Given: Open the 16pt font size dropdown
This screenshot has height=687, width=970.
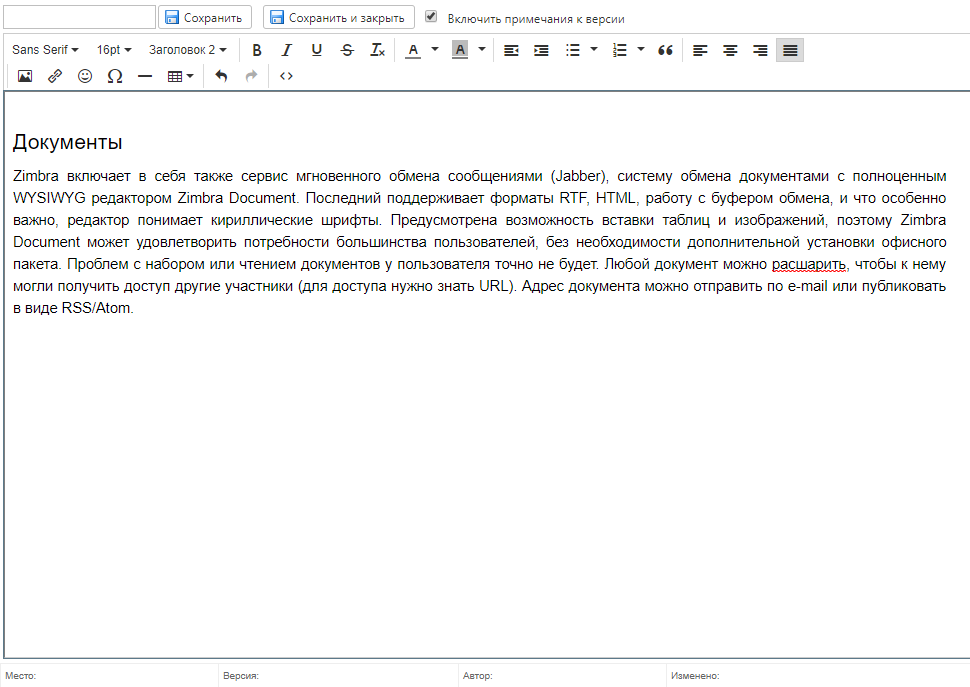Looking at the screenshot, I should tap(114, 50).
